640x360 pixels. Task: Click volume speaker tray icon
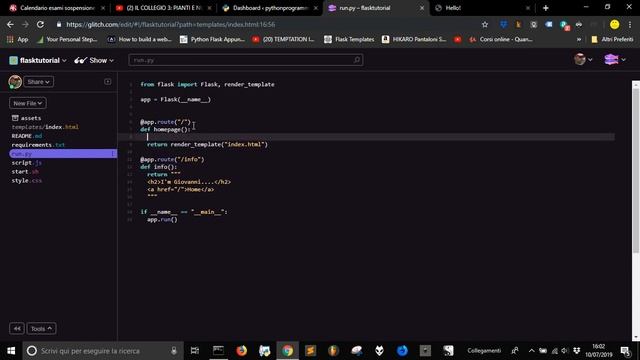[x=564, y=351]
